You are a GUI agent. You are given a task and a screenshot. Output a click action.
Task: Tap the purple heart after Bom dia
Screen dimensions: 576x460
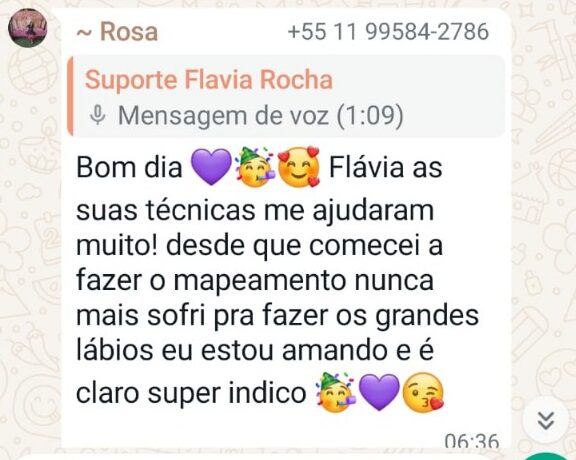point(211,167)
